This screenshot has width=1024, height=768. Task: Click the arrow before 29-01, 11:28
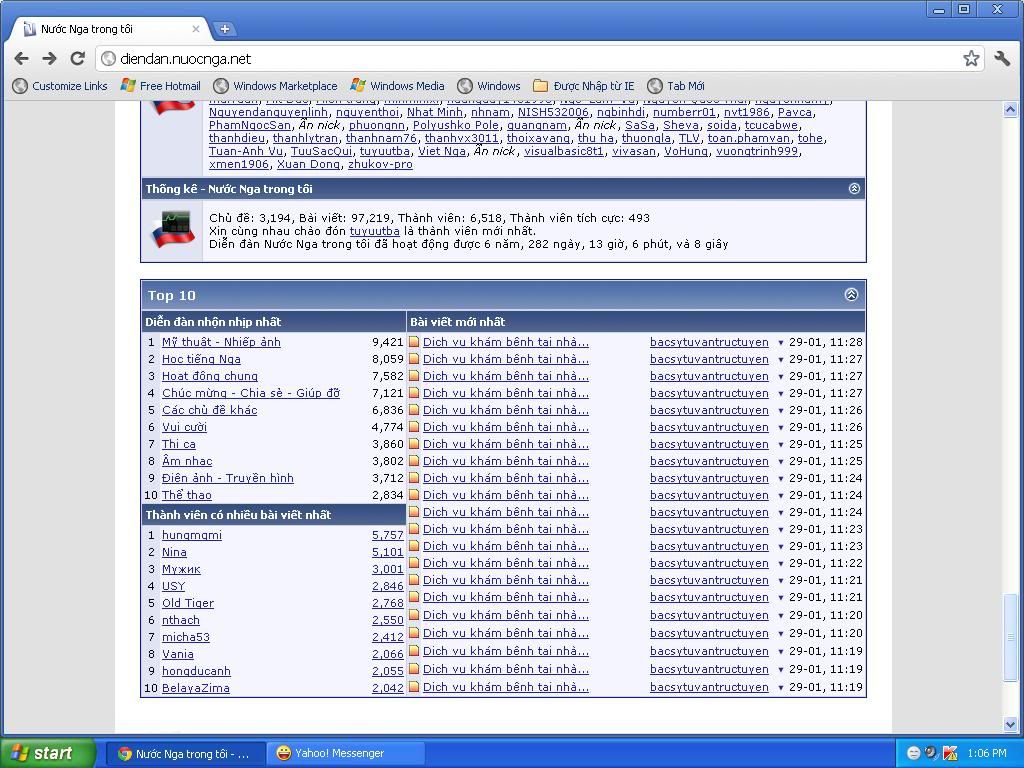[781, 343]
